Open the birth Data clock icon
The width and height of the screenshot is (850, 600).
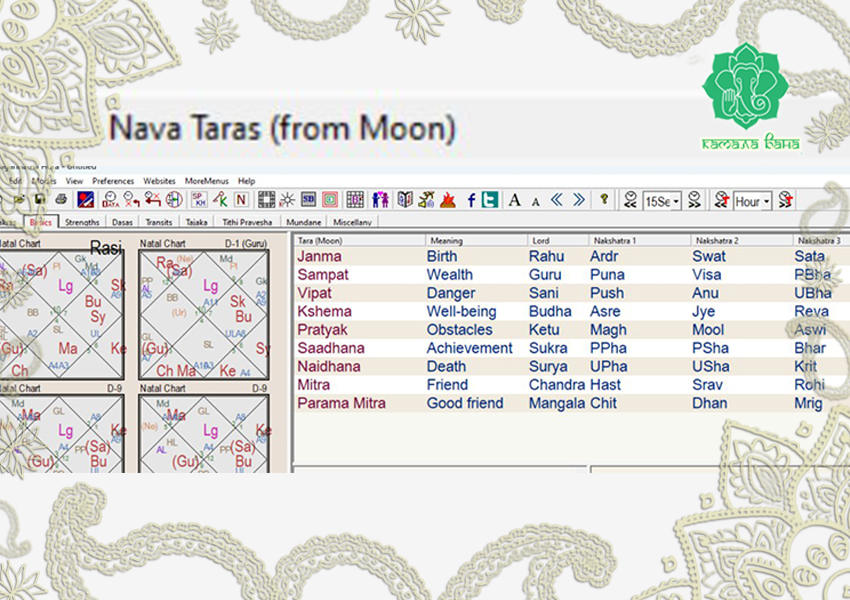(x=110, y=200)
